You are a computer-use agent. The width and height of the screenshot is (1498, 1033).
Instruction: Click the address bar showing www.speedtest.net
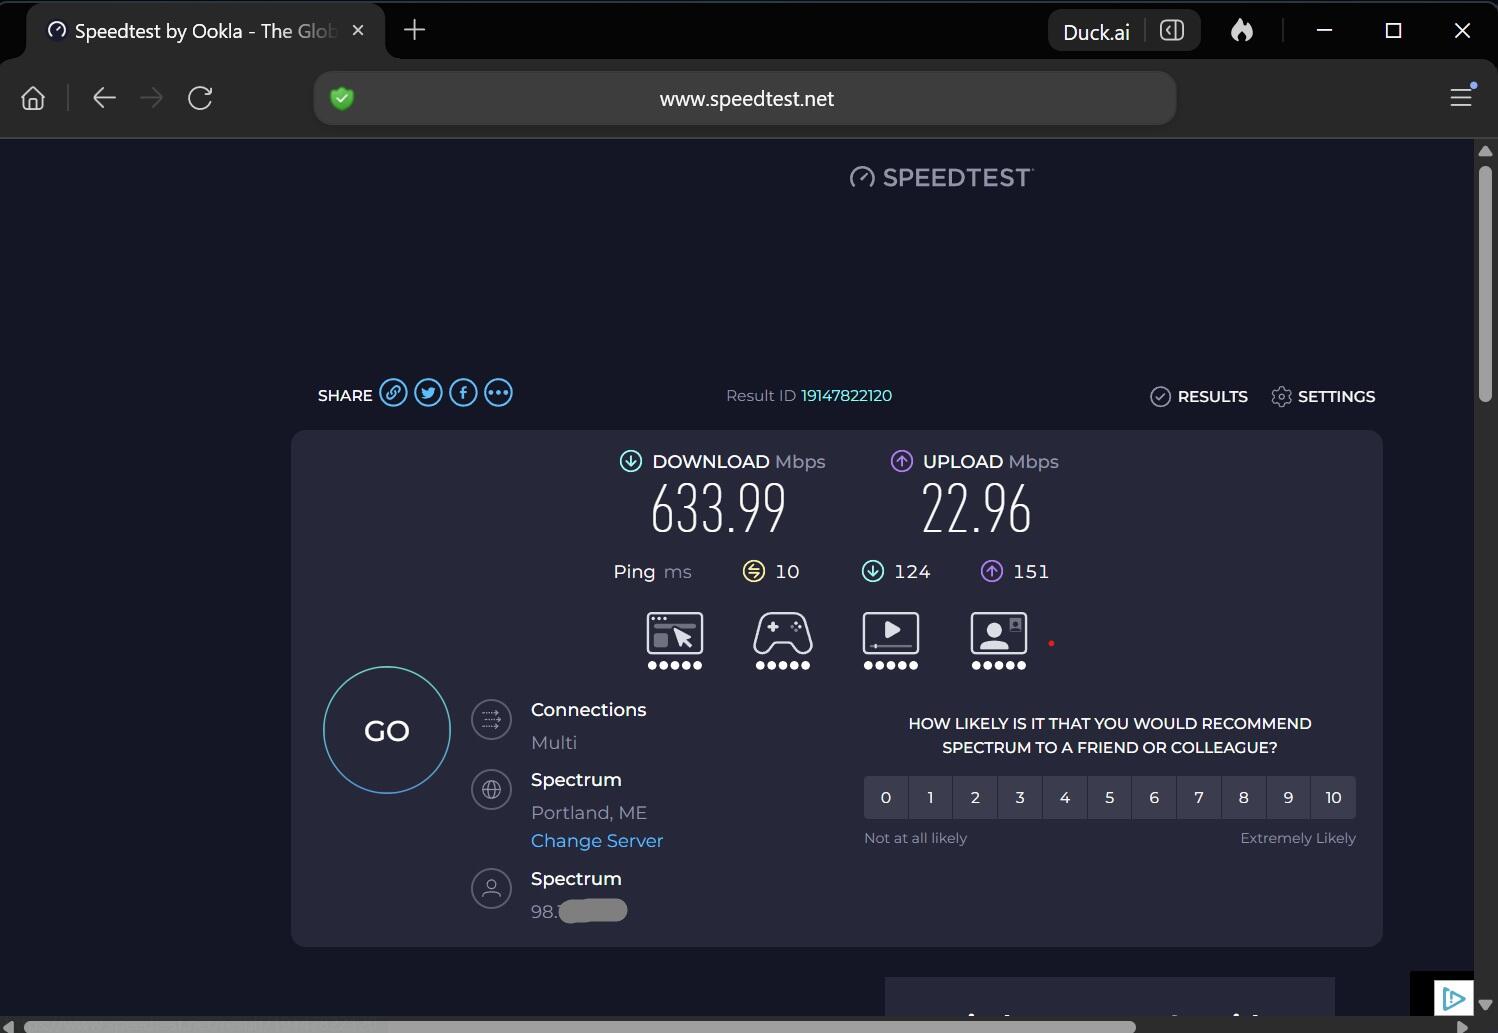(x=745, y=98)
